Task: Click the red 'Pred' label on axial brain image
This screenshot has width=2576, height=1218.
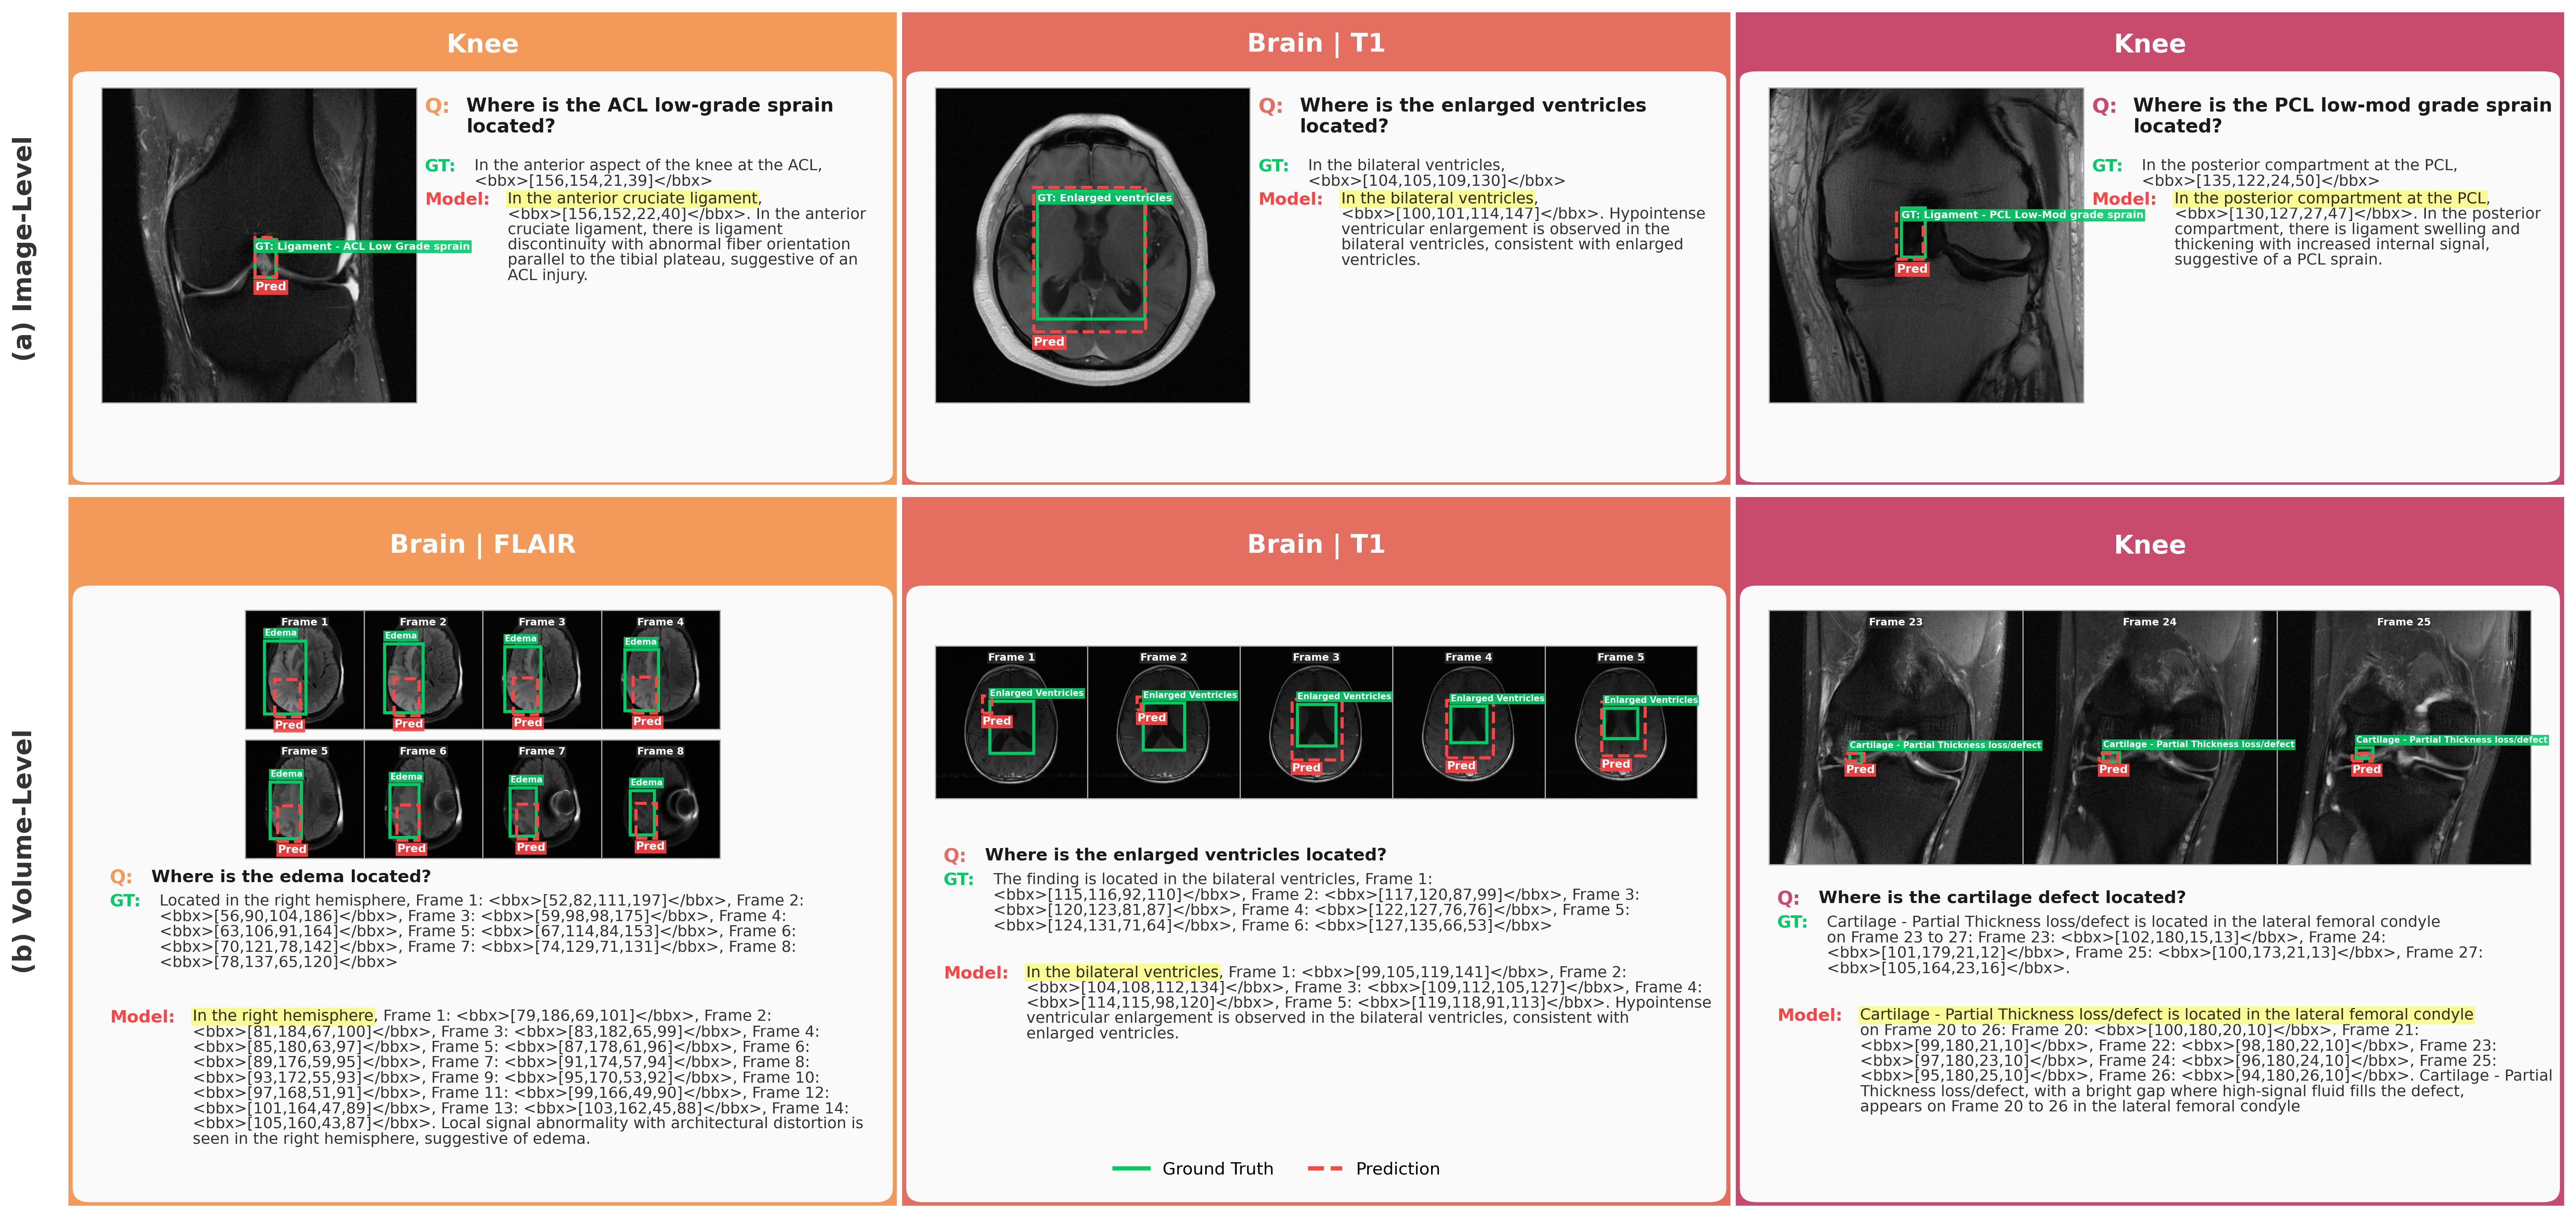Action: (x=1048, y=342)
